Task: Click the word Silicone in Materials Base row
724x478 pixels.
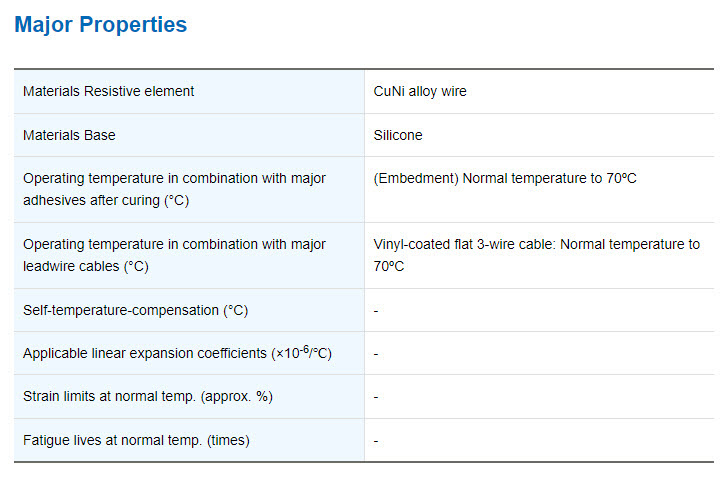Action: pyautogui.click(x=398, y=135)
